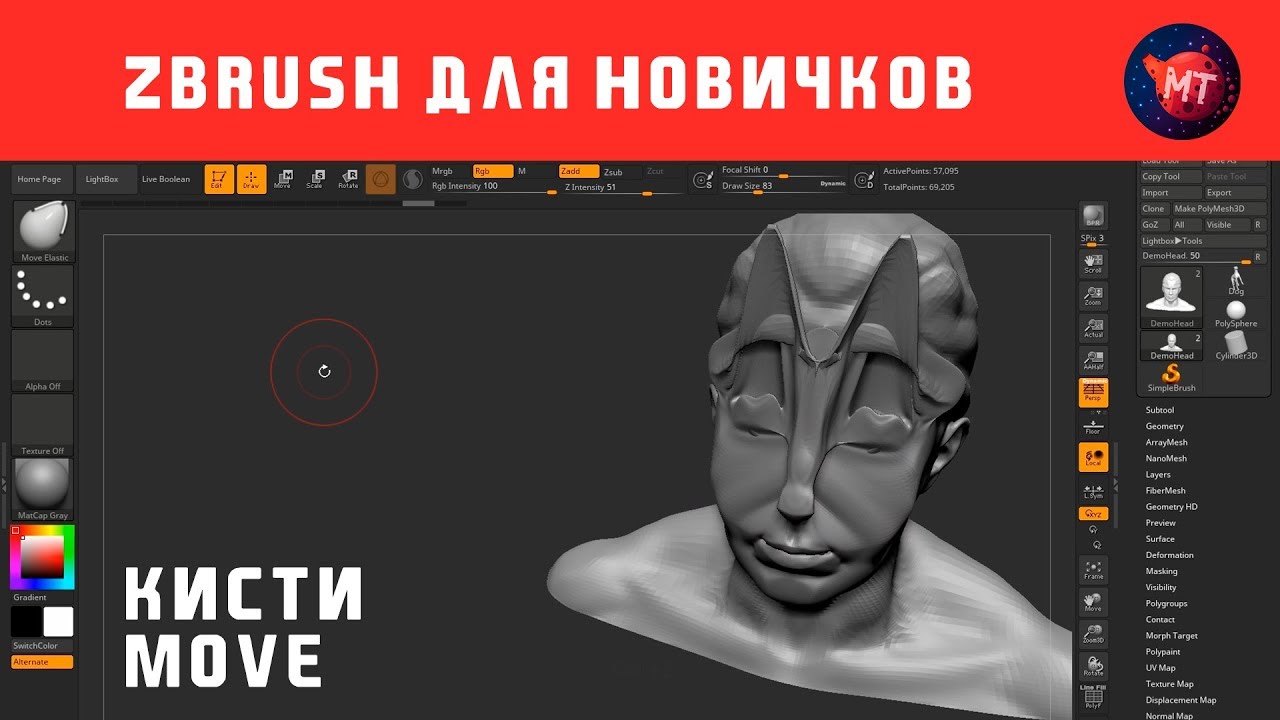The width and height of the screenshot is (1280, 720).
Task: Adjust the Draw Size slider
Action: (783, 186)
